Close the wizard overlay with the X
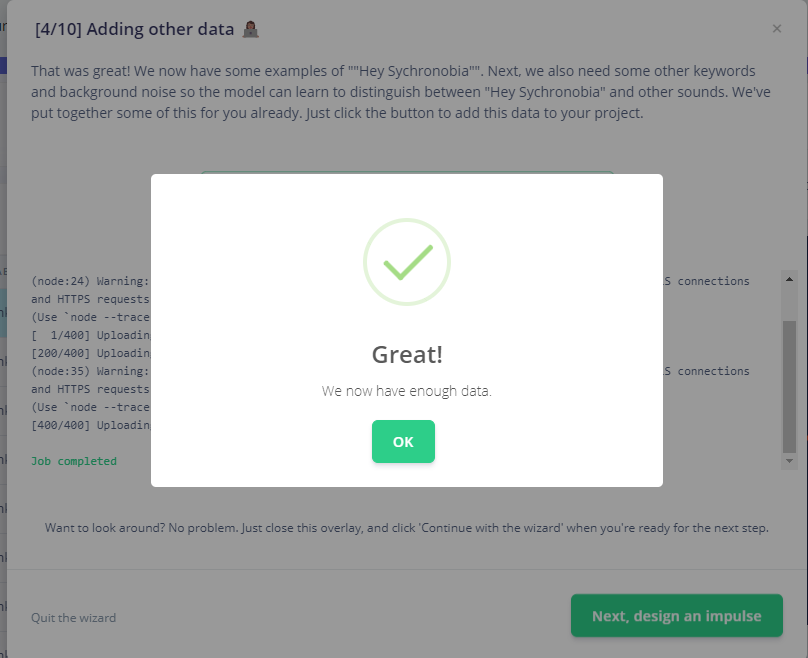This screenshot has width=808, height=658. pos(777,29)
